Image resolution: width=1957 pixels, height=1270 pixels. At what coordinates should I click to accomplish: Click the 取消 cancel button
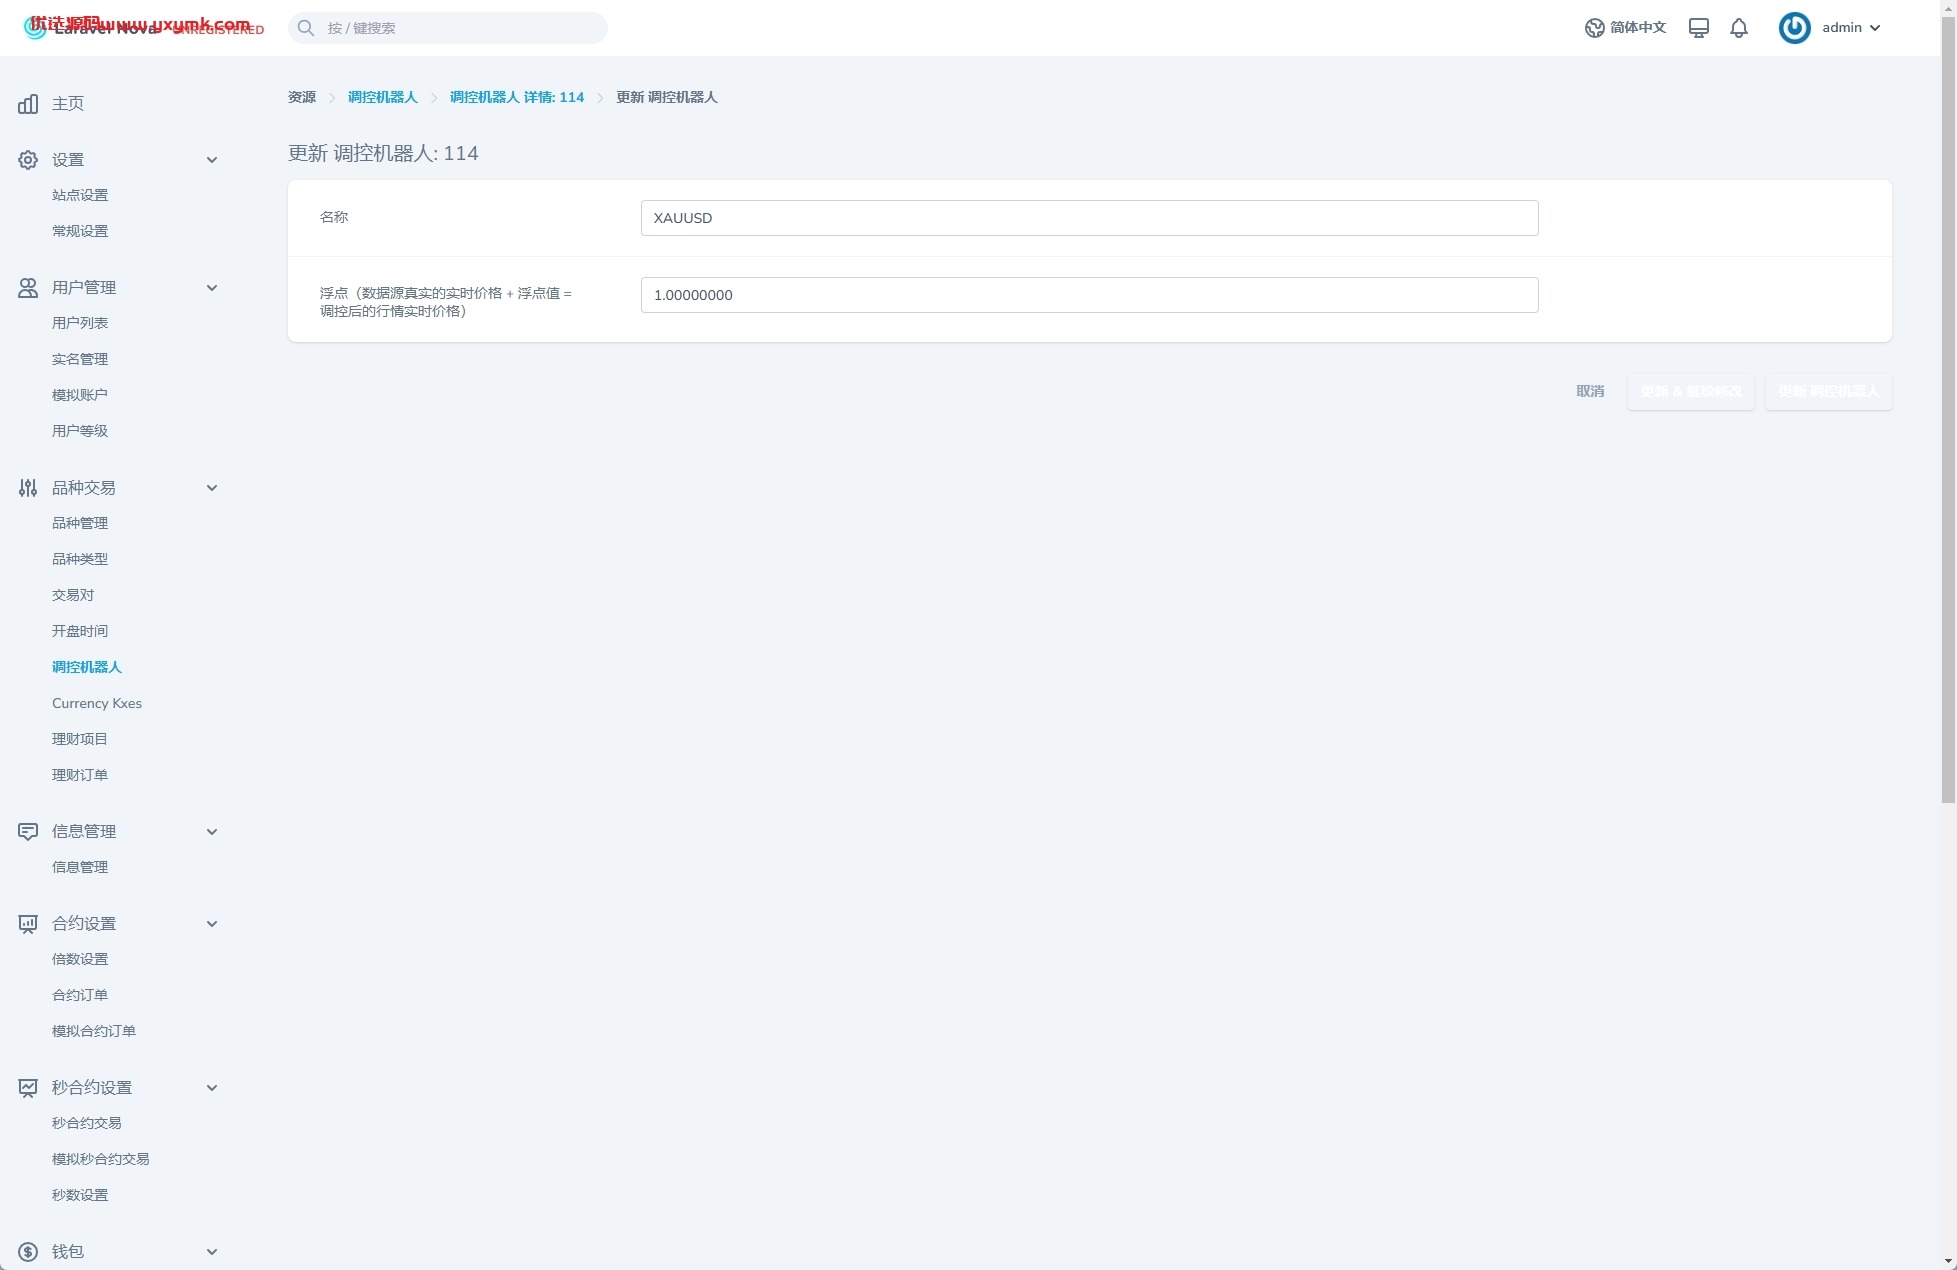click(x=1590, y=391)
